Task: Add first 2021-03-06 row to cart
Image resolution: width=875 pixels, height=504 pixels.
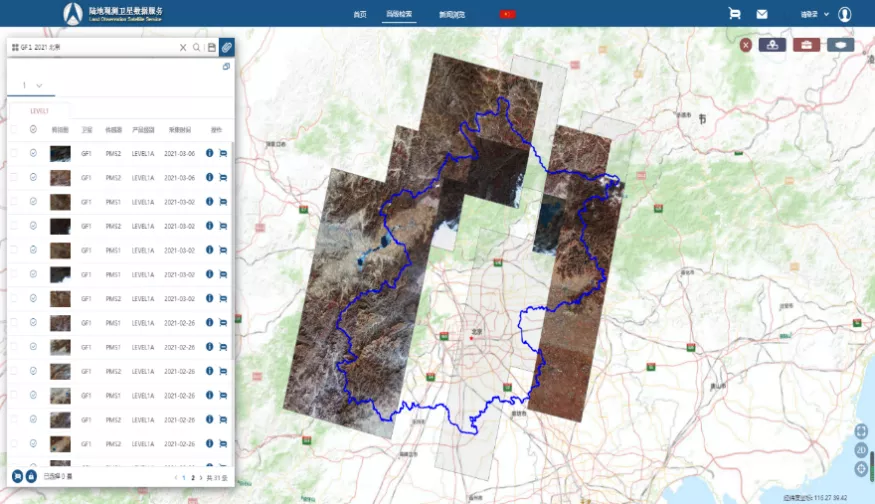Action: [x=223, y=153]
